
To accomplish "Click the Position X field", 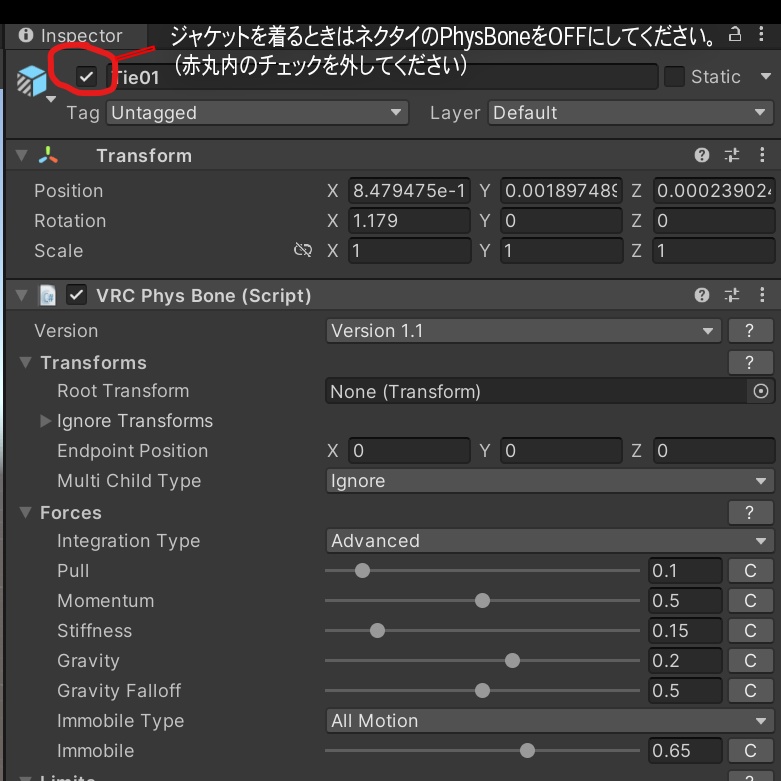I will coord(409,191).
